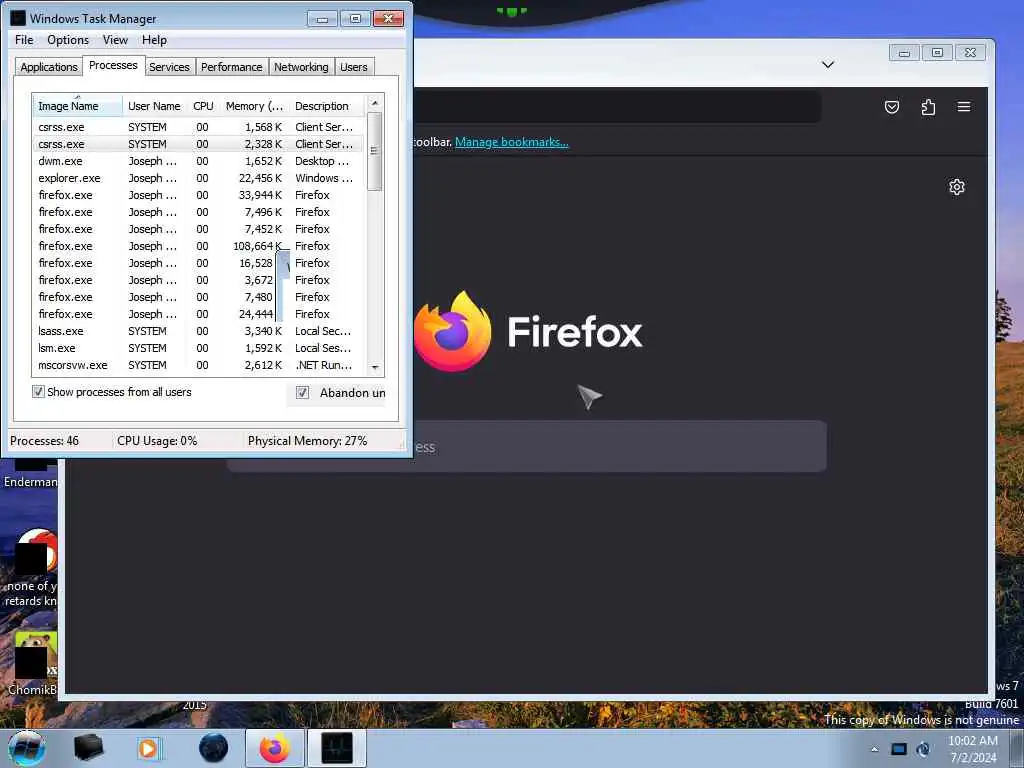Open Firefox hamburger application menu
This screenshot has height=768, width=1024.
tap(964, 107)
